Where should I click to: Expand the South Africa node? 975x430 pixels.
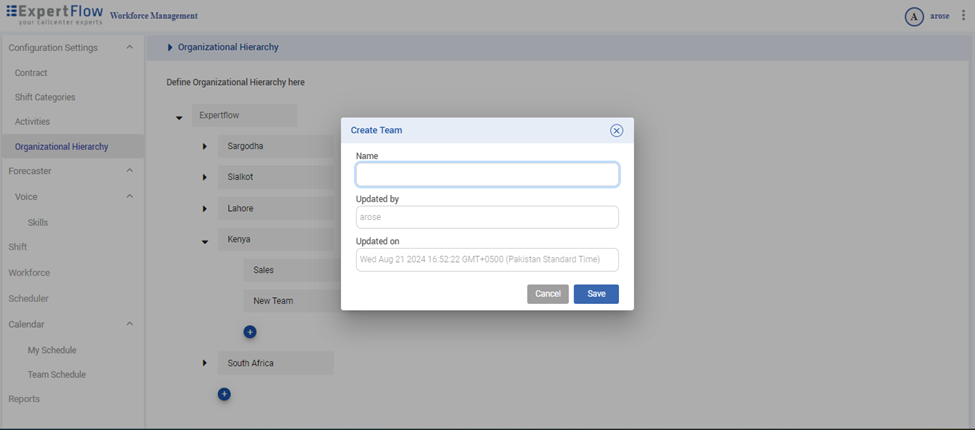point(205,363)
